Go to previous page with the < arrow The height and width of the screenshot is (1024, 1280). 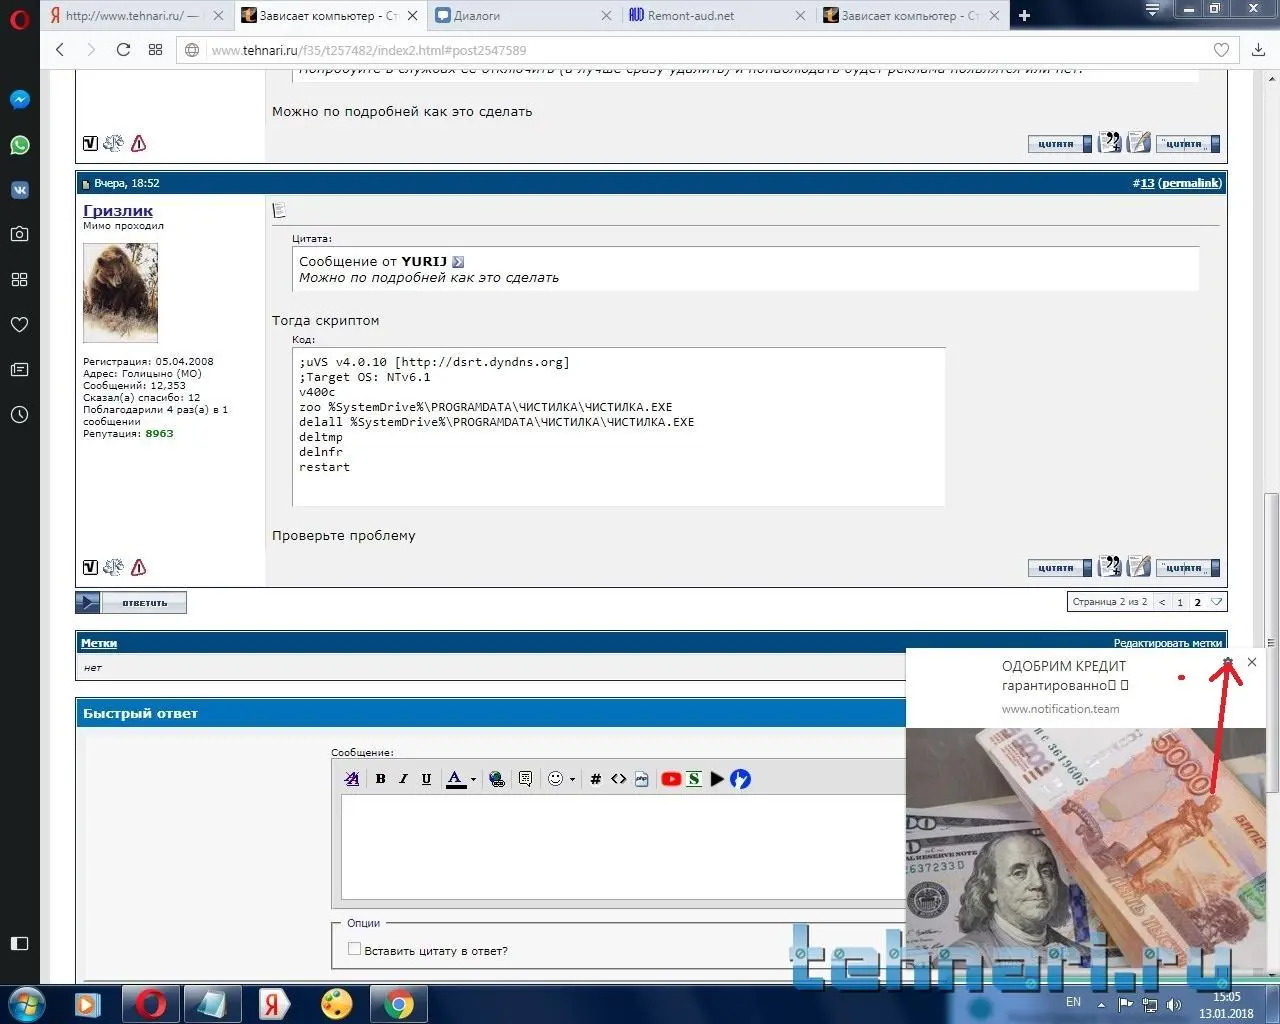1162,602
